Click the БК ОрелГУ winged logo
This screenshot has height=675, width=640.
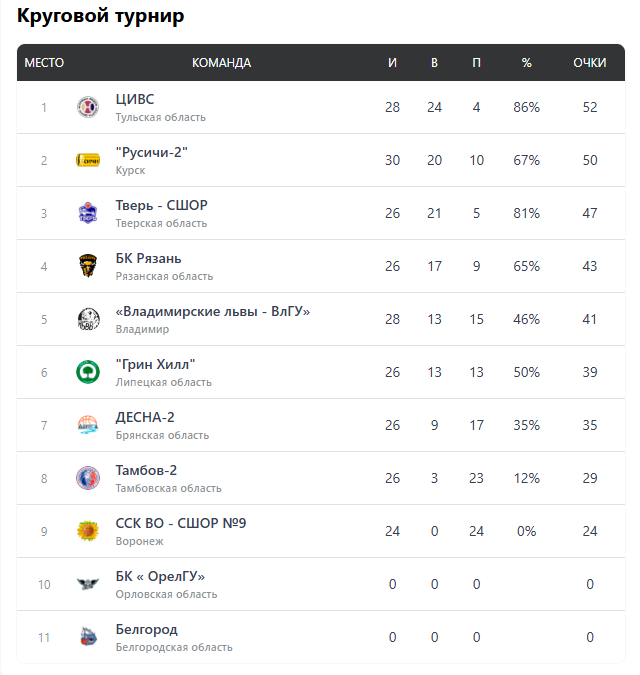[88, 584]
